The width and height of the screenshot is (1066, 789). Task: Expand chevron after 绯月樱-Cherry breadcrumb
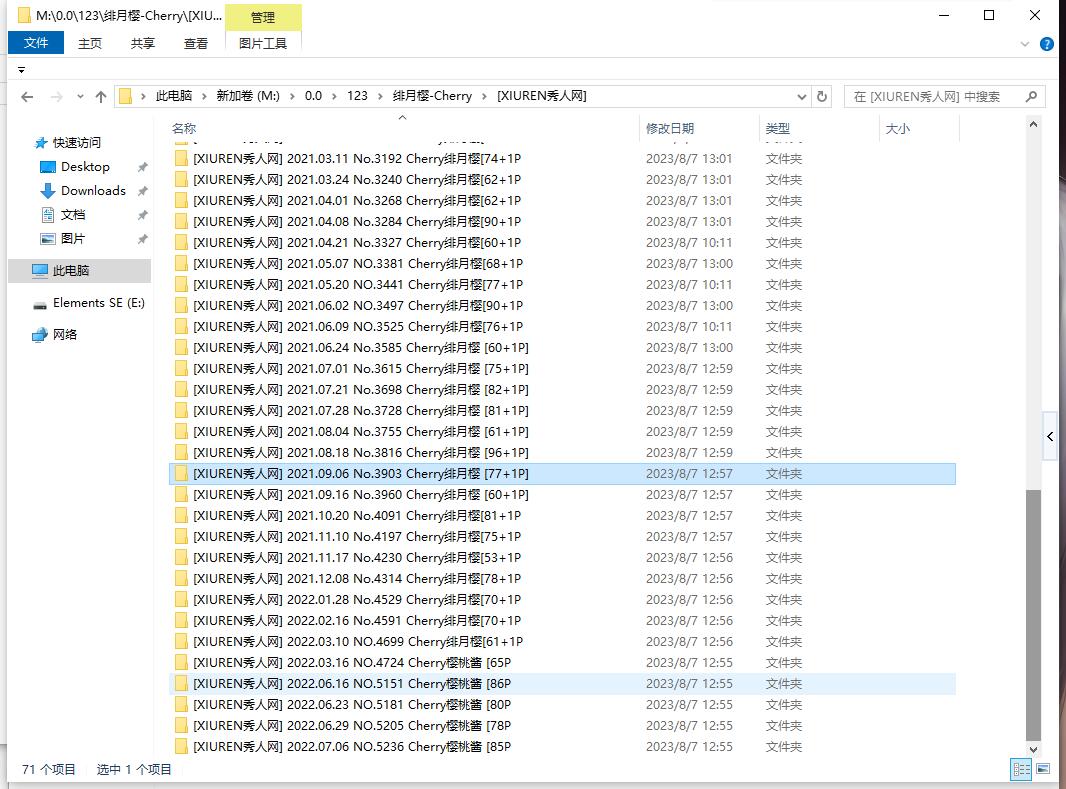(x=484, y=97)
